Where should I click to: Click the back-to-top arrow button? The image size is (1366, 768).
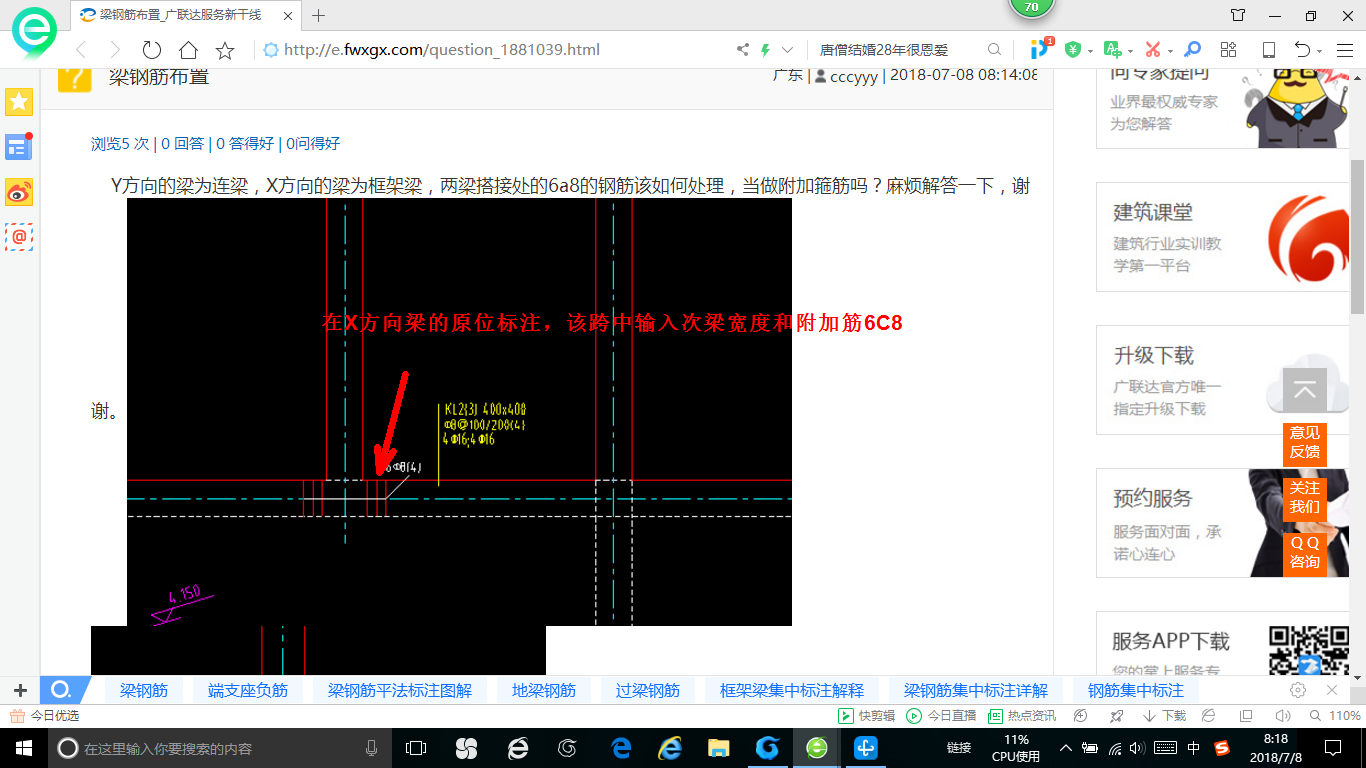pyautogui.click(x=1305, y=391)
